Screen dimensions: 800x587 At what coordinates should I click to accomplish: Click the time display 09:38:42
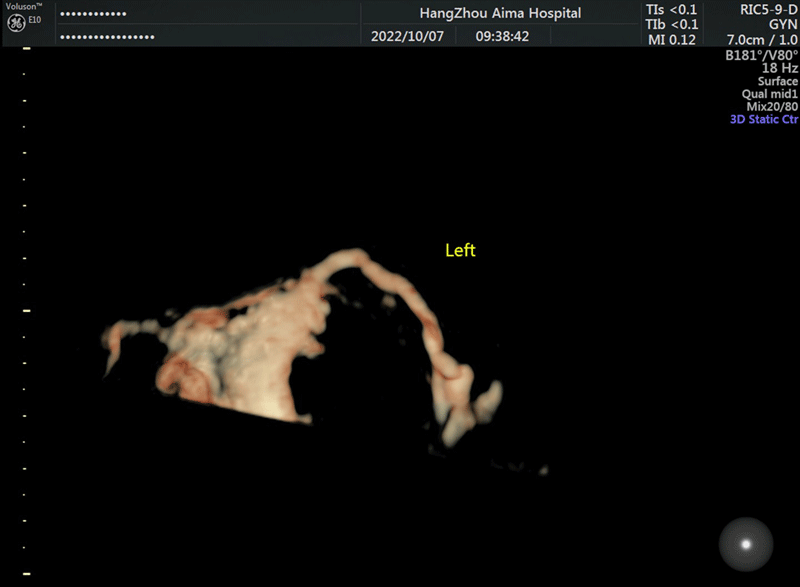[502, 36]
